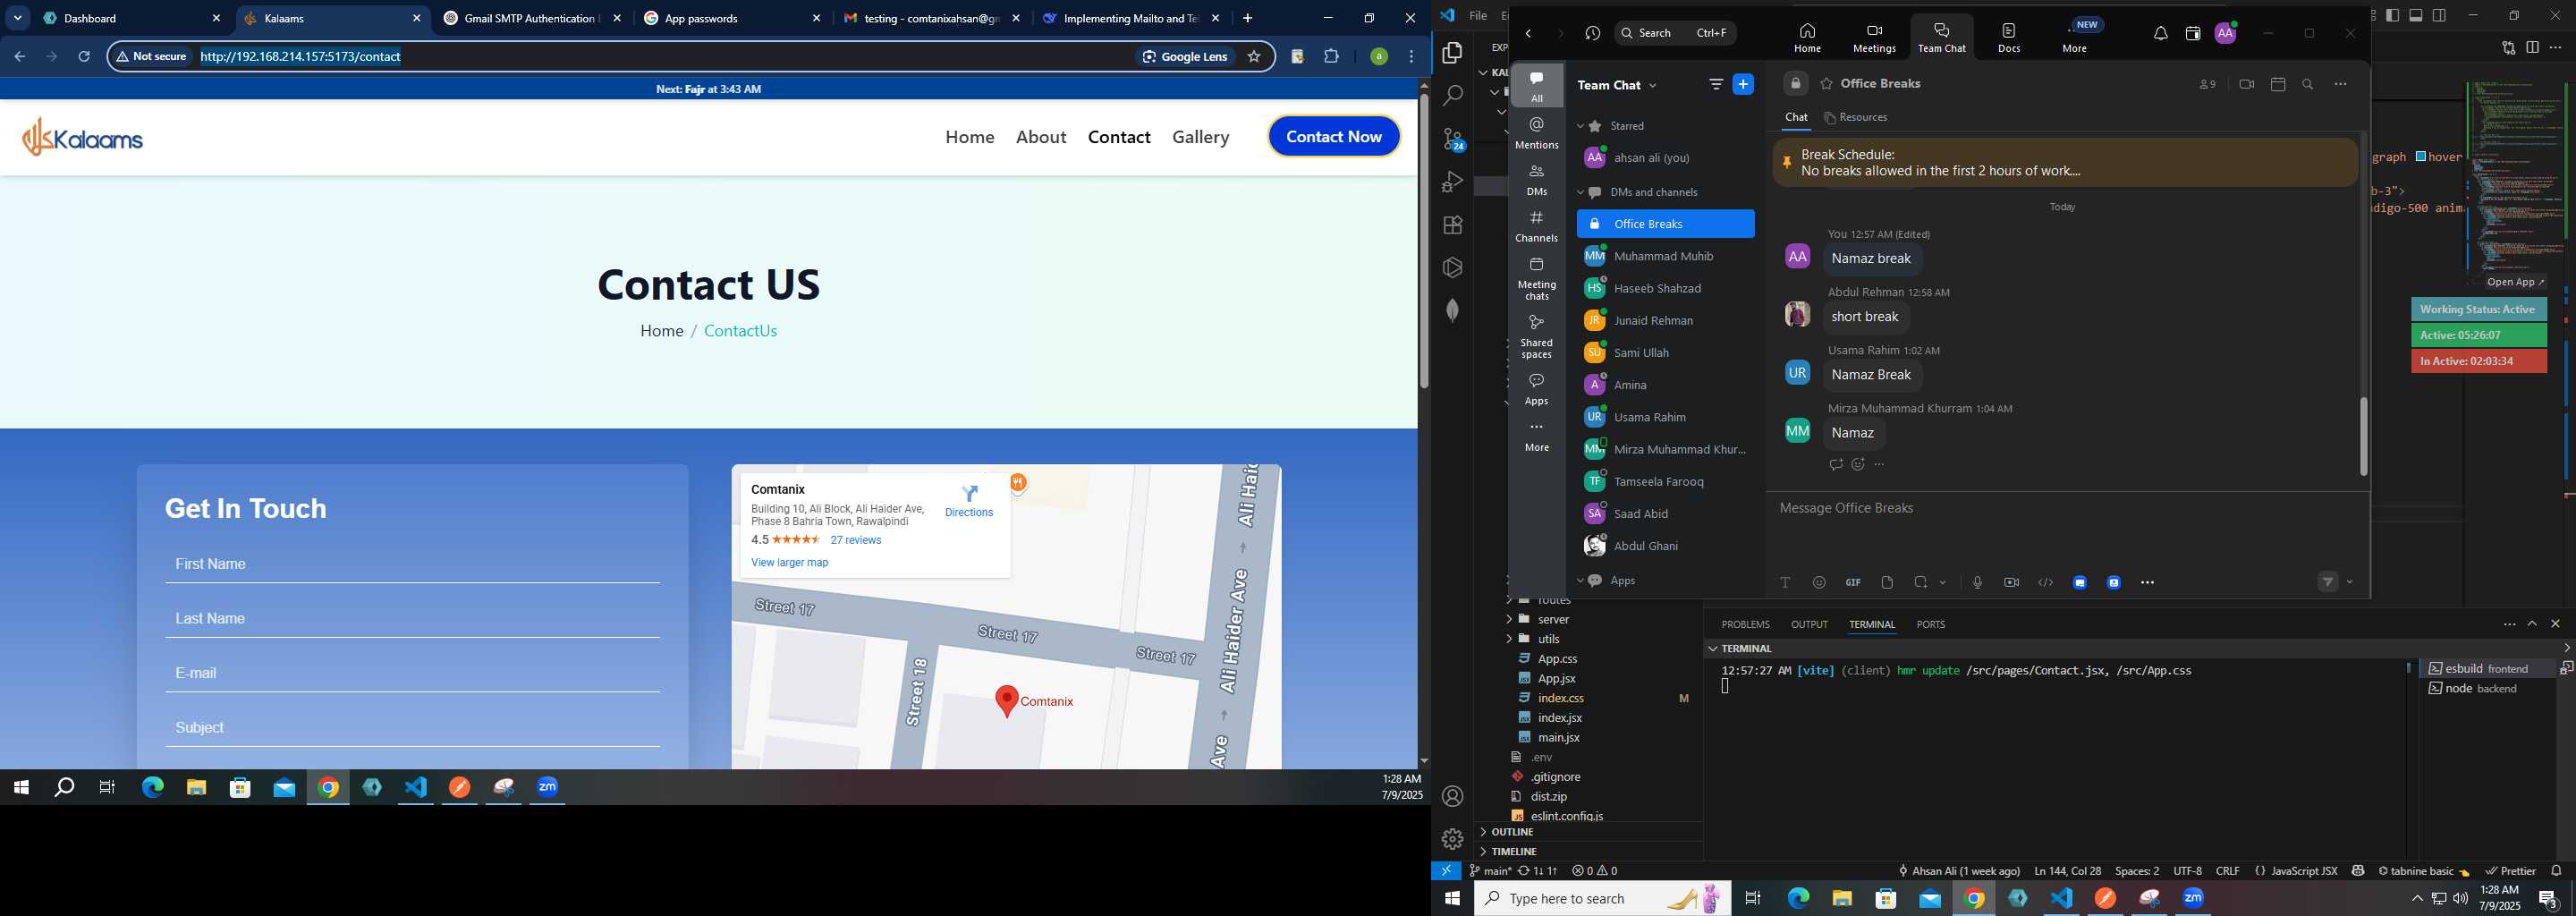Click the Mentions icon in Zoom sidebar
Screen dimensions: 2576x916
click(x=1536, y=132)
